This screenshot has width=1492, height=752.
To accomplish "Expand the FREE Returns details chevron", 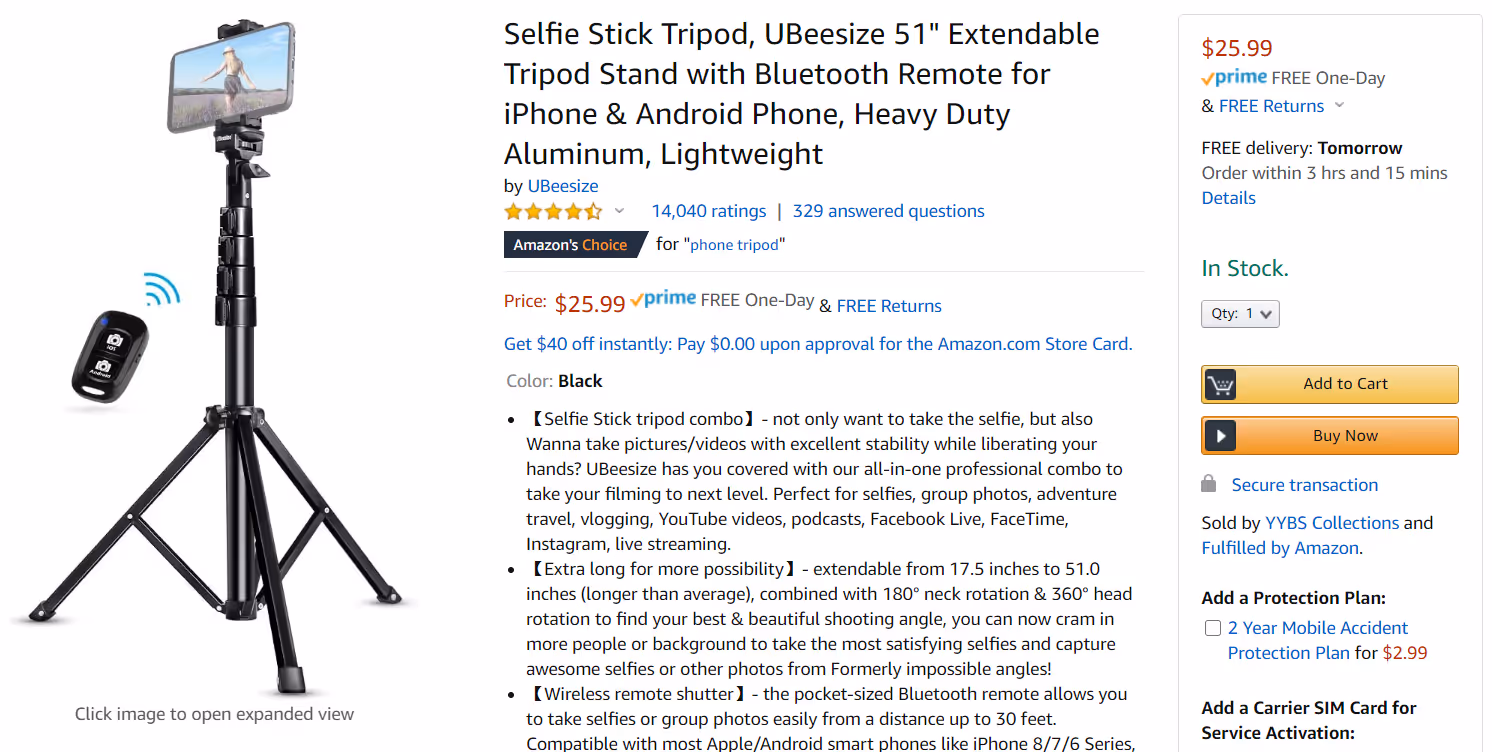I will [x=1340, y=105].
